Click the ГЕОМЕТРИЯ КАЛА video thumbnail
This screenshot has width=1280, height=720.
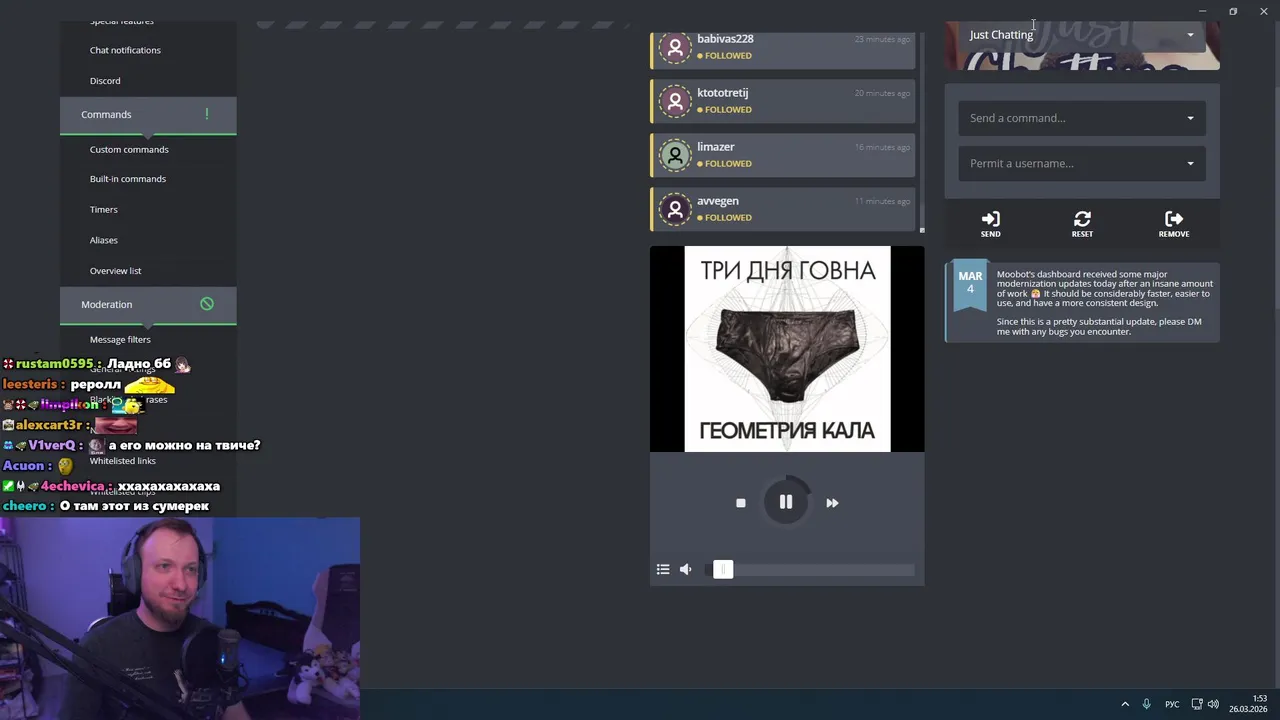pos(787,349)
